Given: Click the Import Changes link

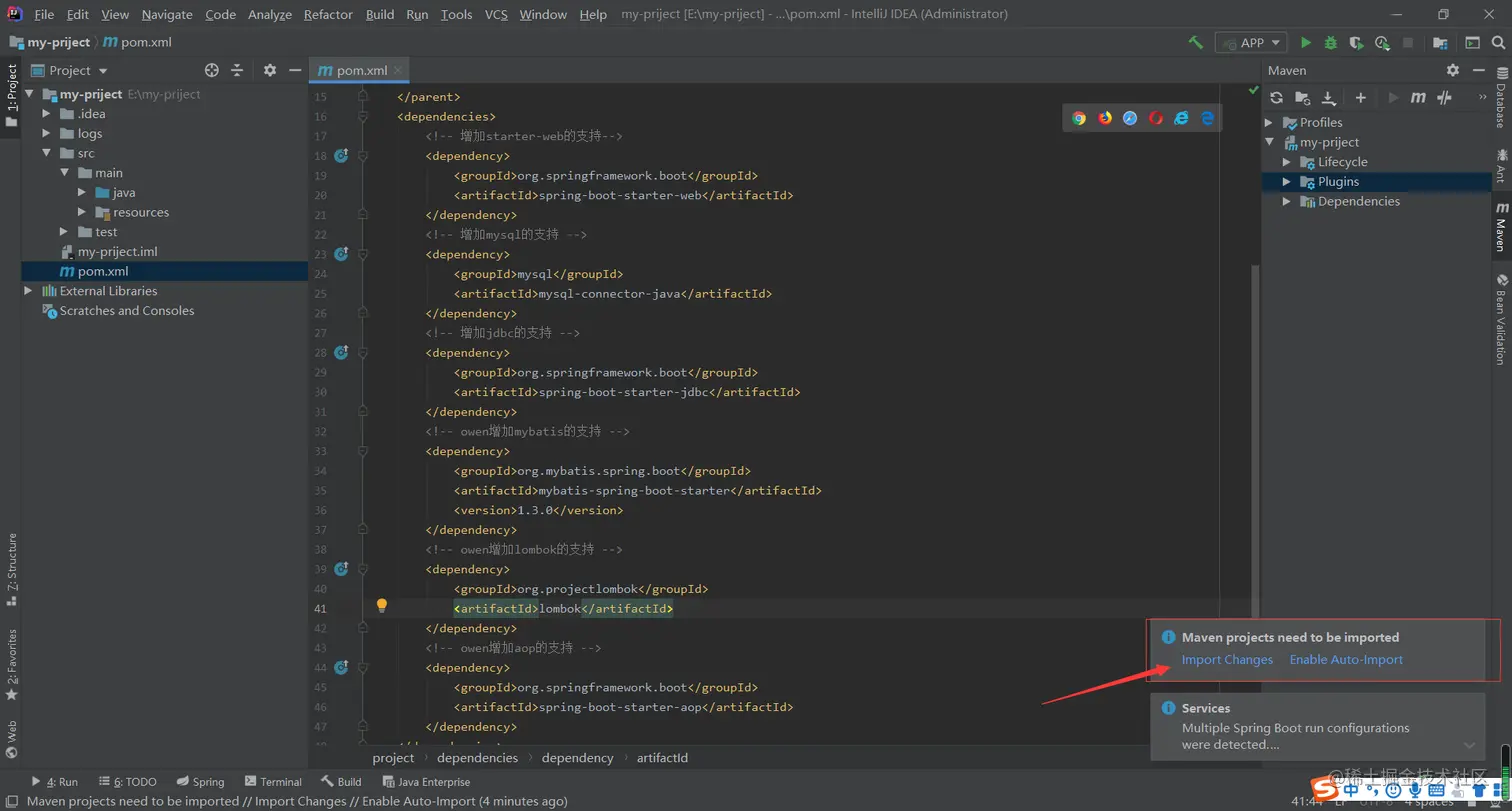Looking at the screenshot, I should coord(1227,660).
